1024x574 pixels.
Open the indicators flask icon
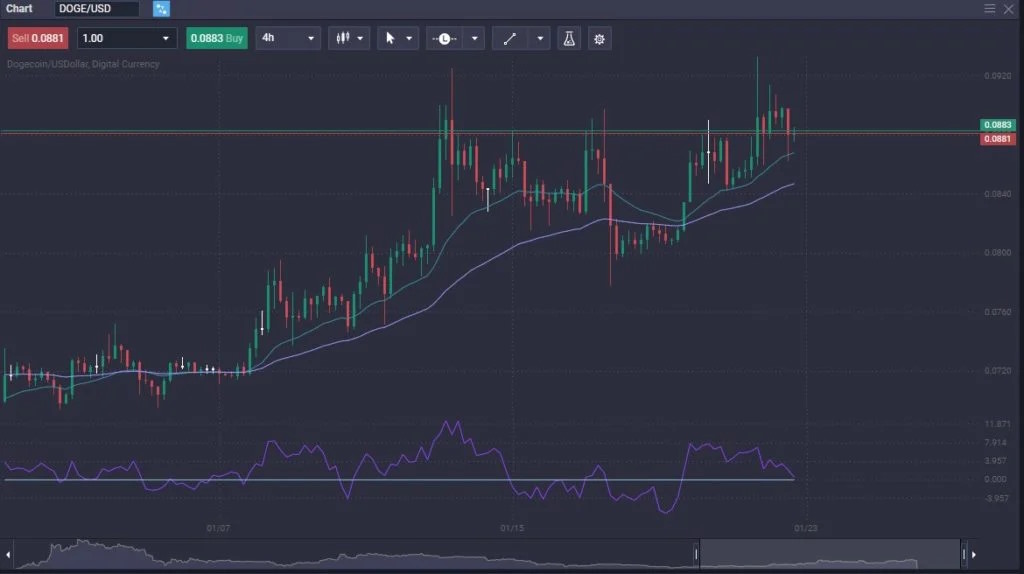pos(569,39)
